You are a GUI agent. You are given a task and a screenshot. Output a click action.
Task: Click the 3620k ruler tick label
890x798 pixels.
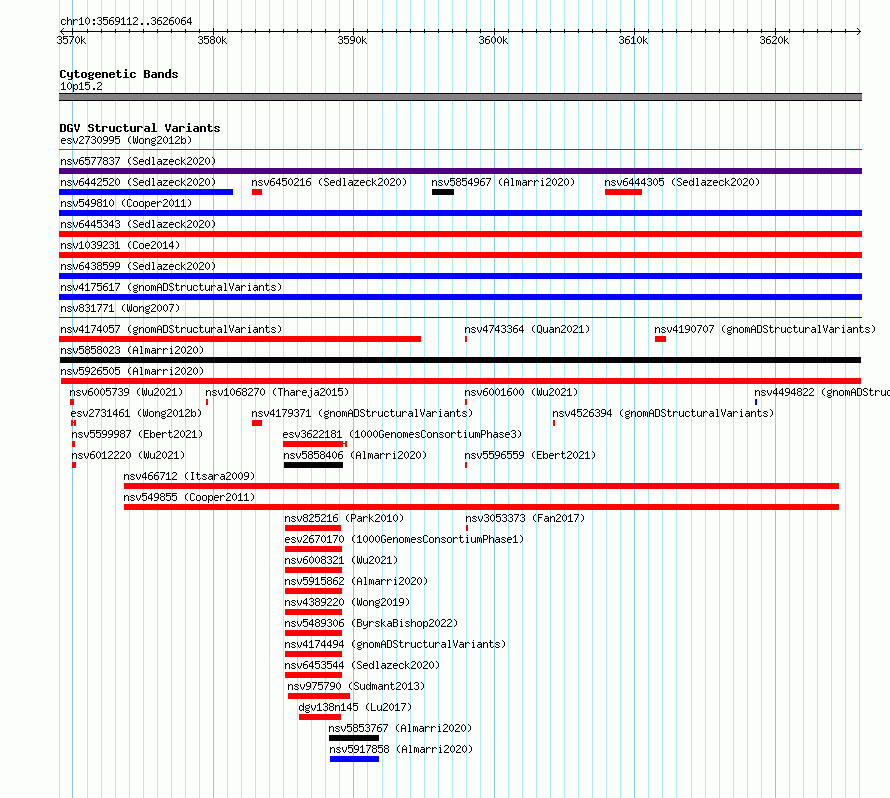pos(774,40)
